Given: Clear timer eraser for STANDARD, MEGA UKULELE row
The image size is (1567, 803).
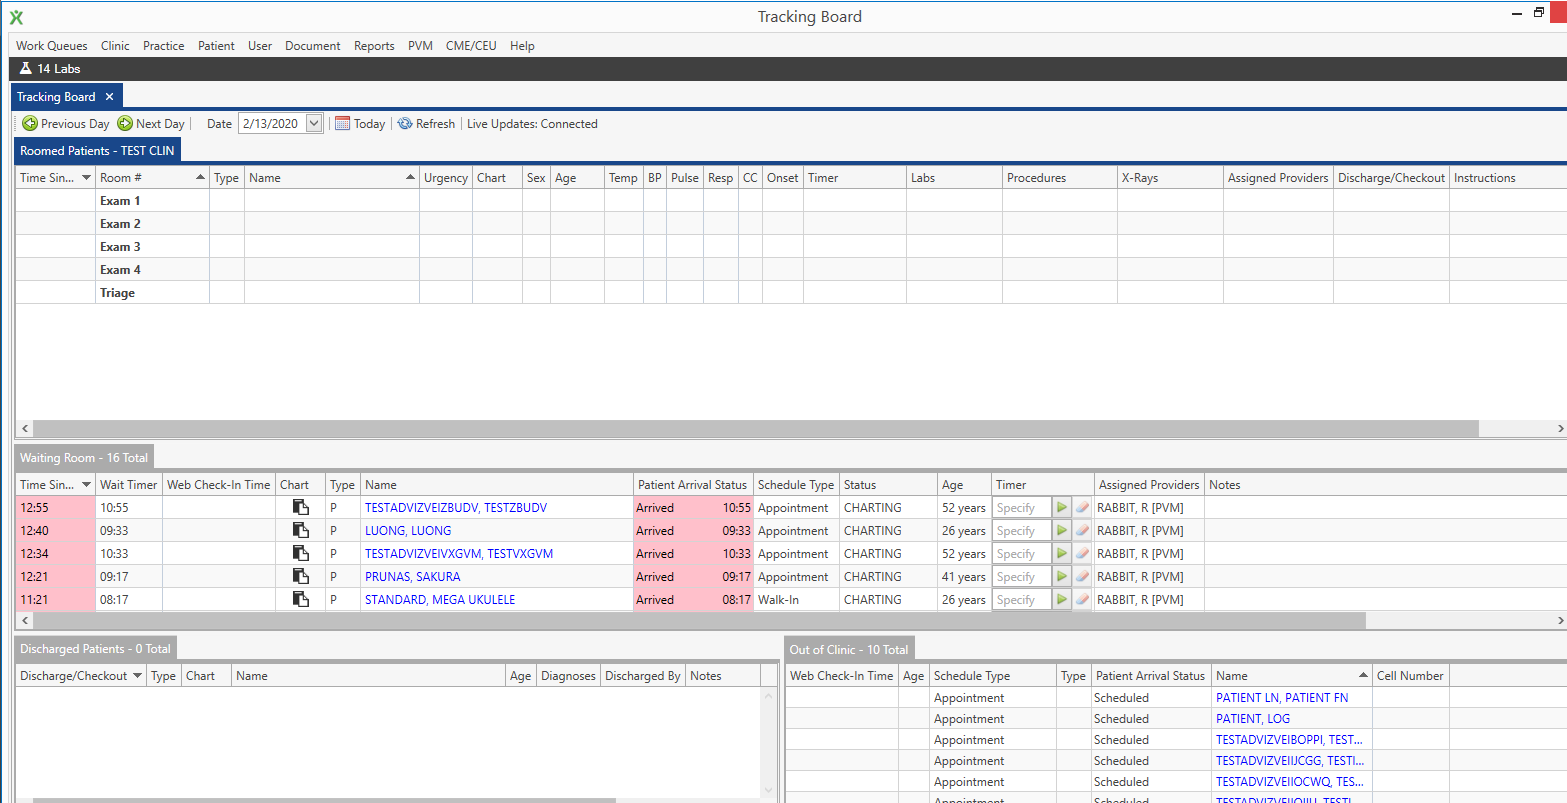Looking at the screenshot, I should pyautogui.click(x=1082, y=600).
